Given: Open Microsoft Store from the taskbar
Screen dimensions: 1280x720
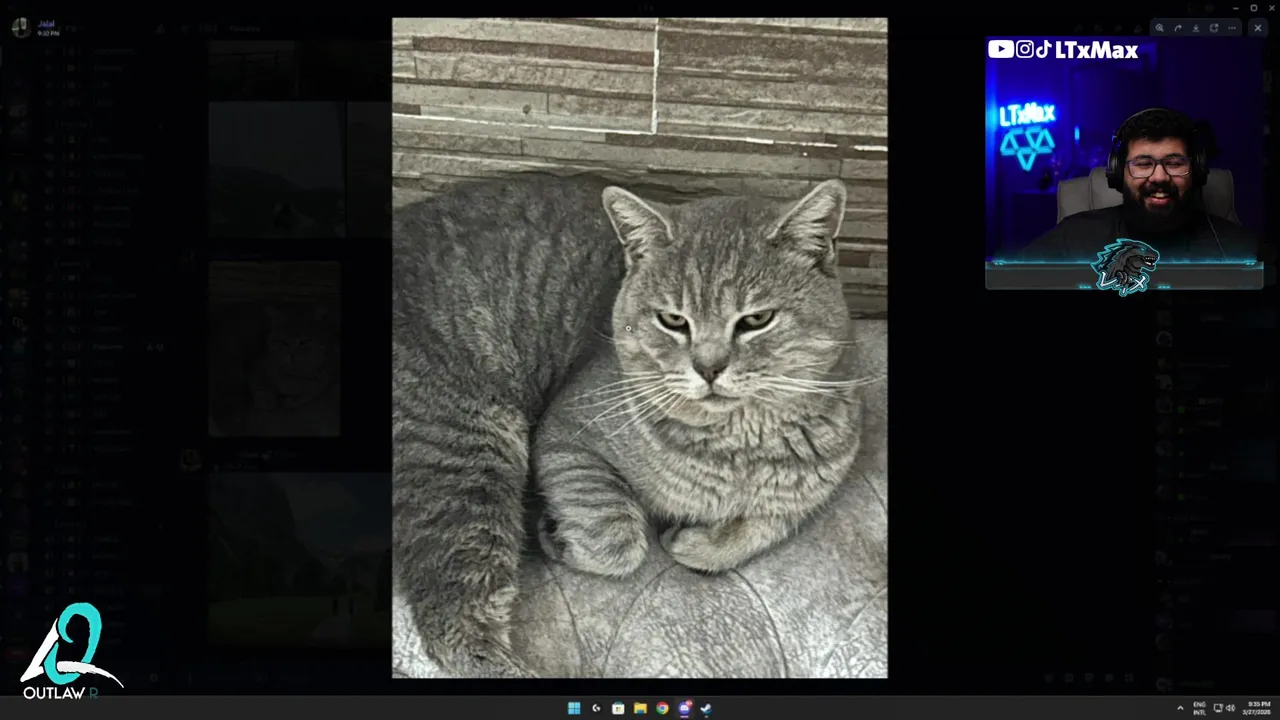Looking at the screenshot, I should click(x=618, y=708).
